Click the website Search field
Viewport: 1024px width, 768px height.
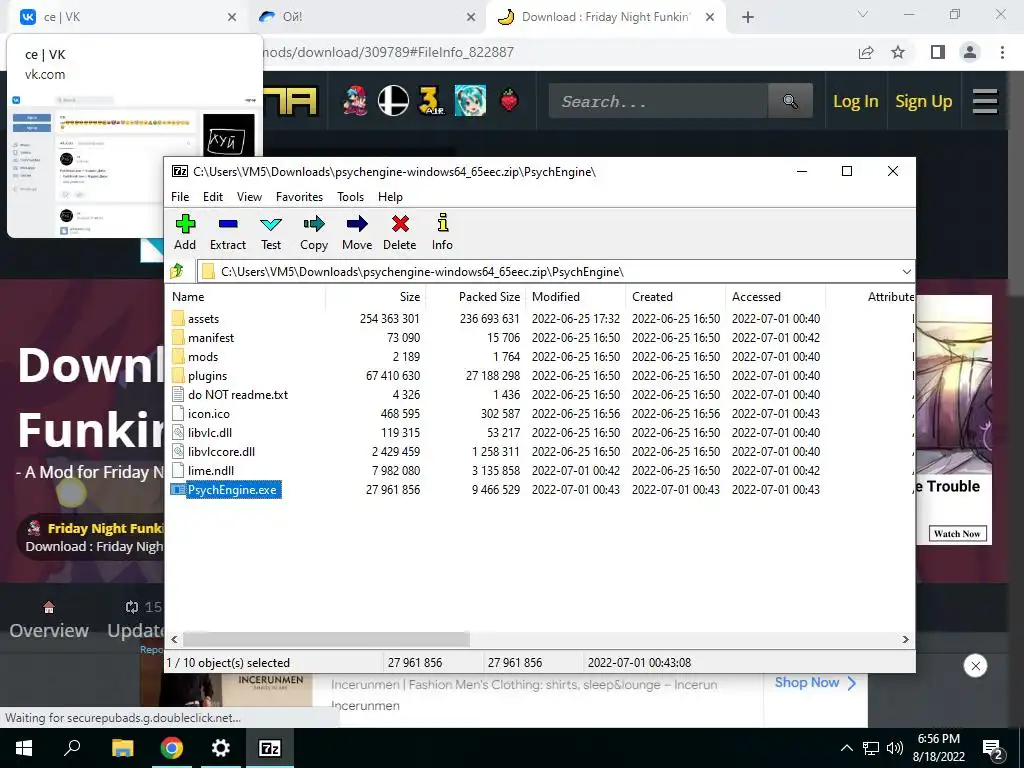point(658,101)
